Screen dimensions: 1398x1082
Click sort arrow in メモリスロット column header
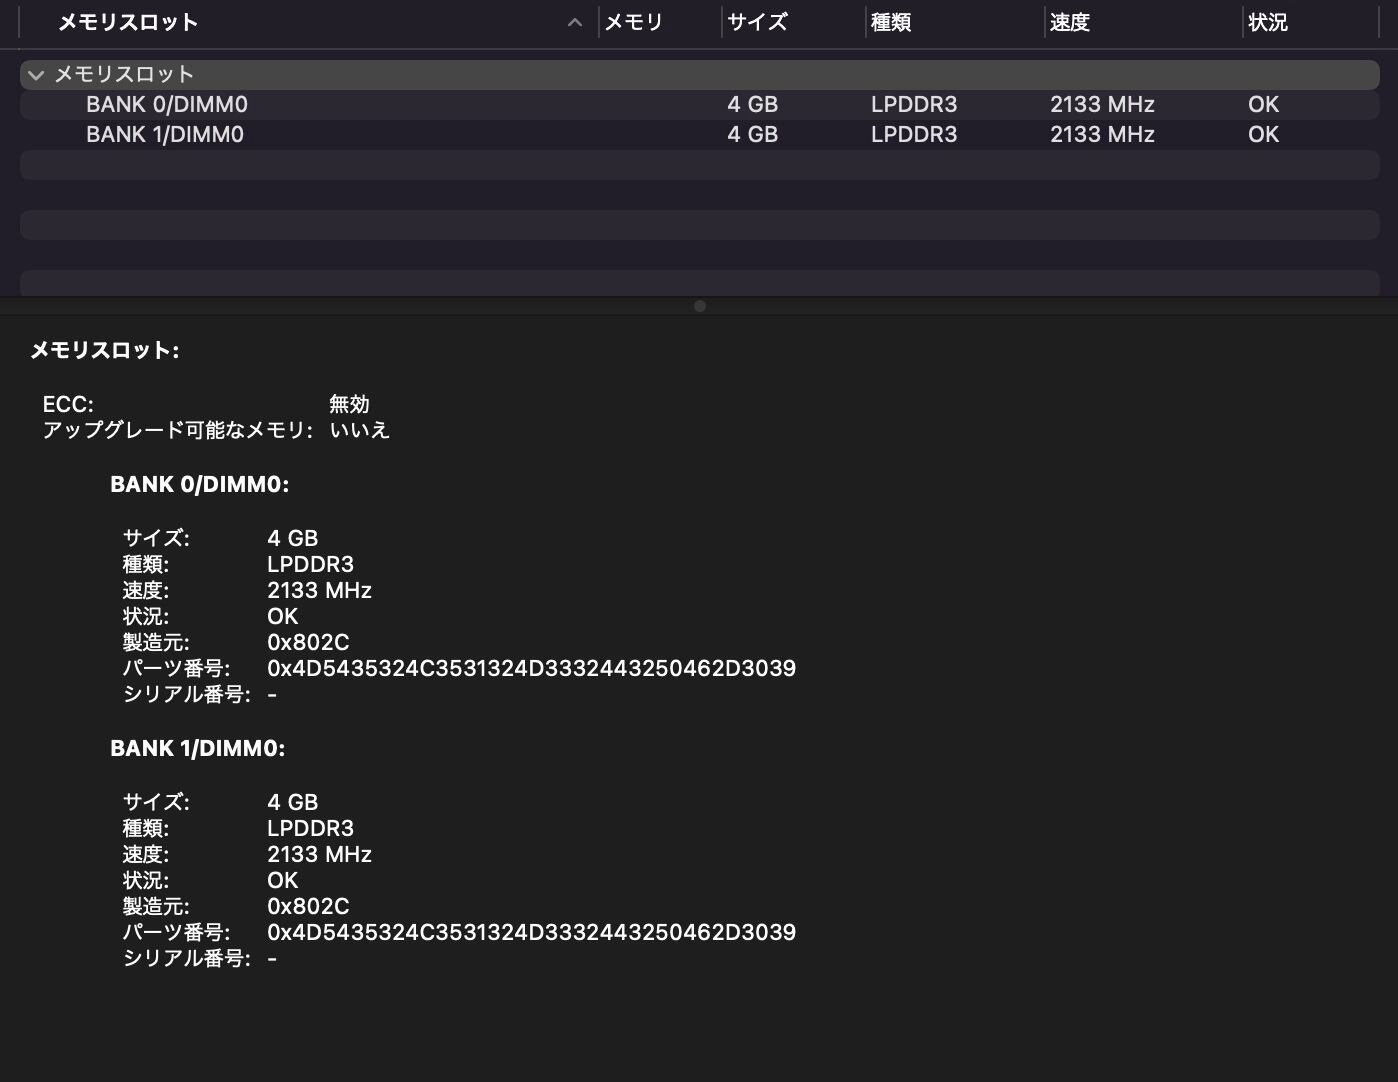point(575,22)
